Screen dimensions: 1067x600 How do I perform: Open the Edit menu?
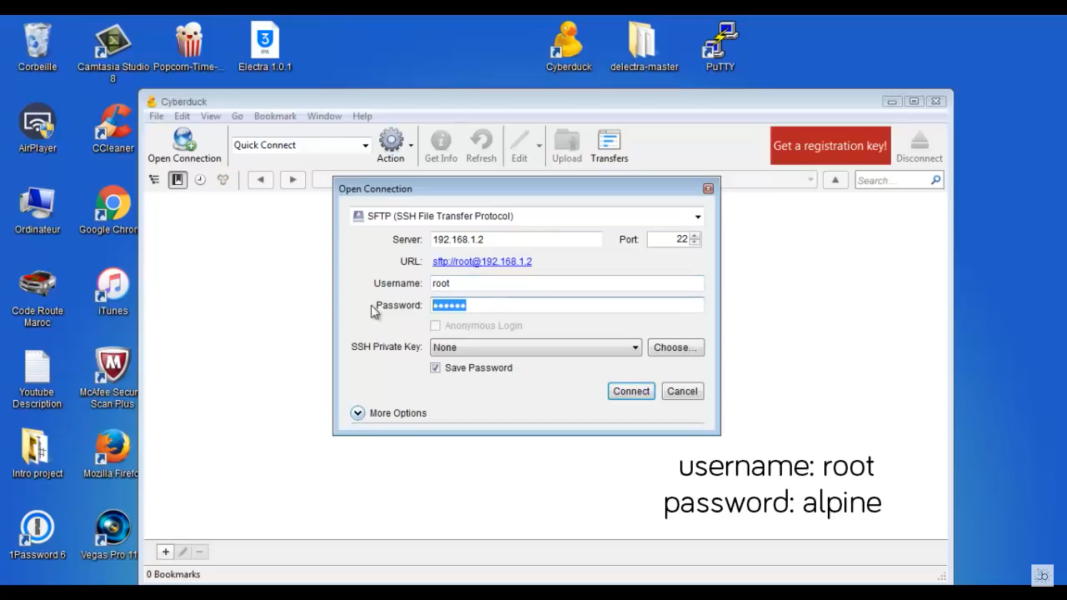coord(182,116)
